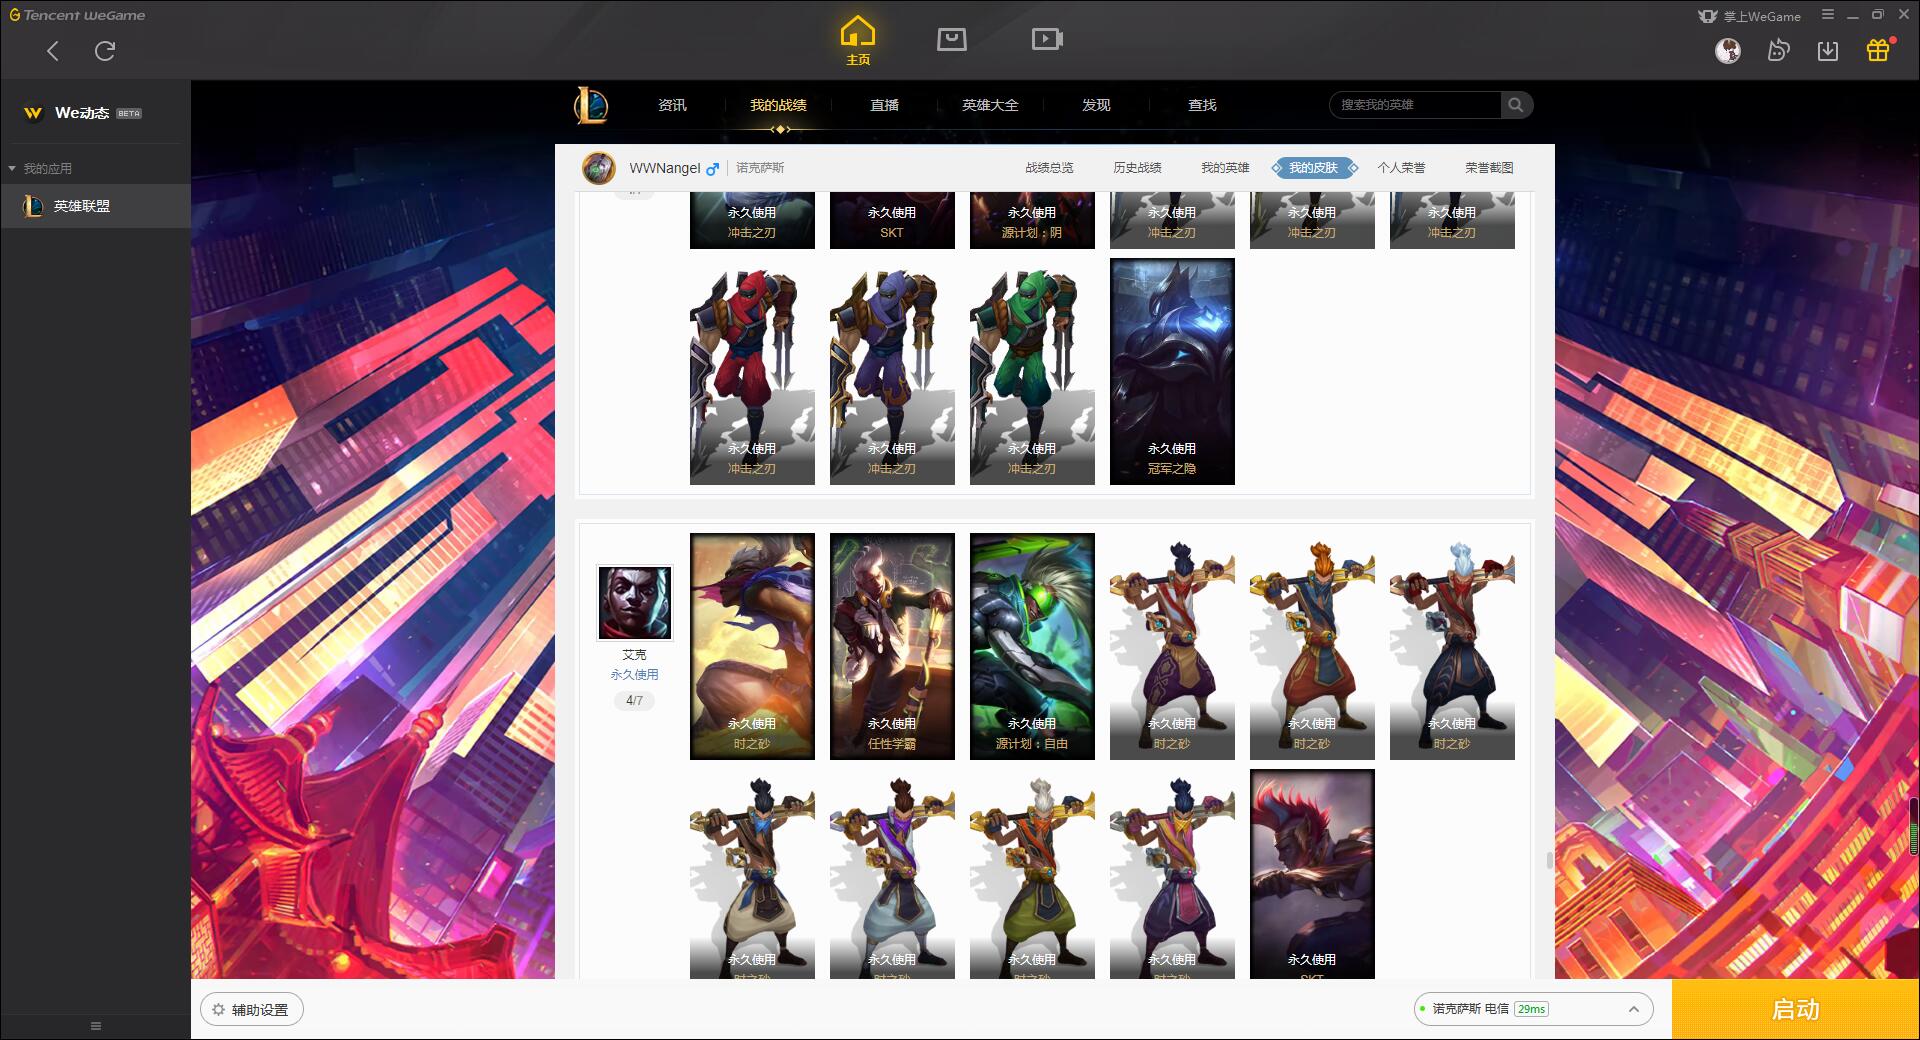The width and height of the screenshot is (1920, 1040).
Task: Expand the server selector chevron
Action: click(1634, 1009)
